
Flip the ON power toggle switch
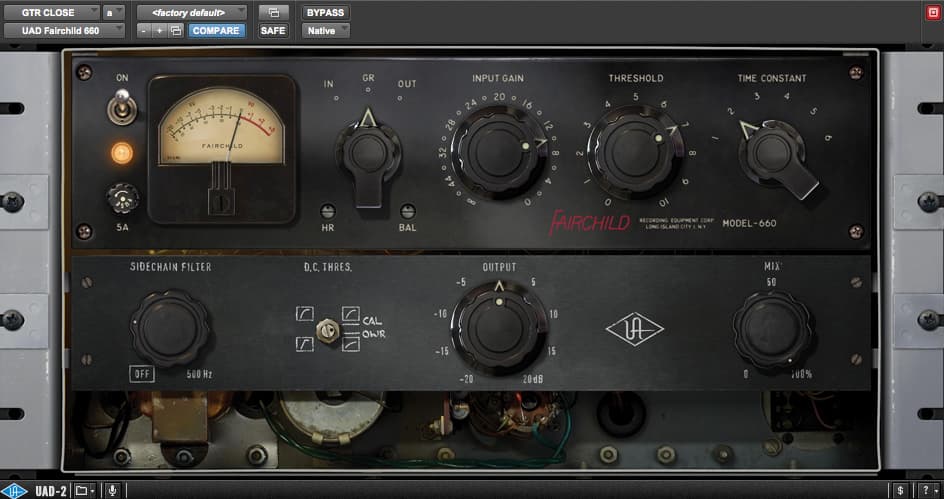tap(122, 107)
